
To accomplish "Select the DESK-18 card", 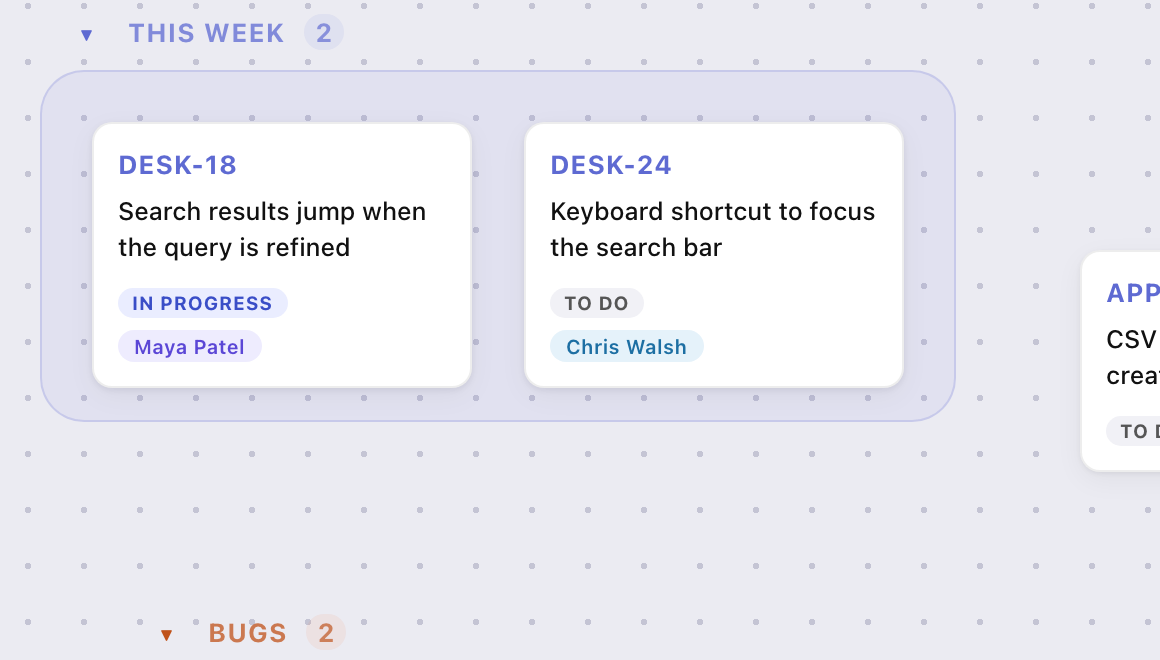I will (282, 255).
